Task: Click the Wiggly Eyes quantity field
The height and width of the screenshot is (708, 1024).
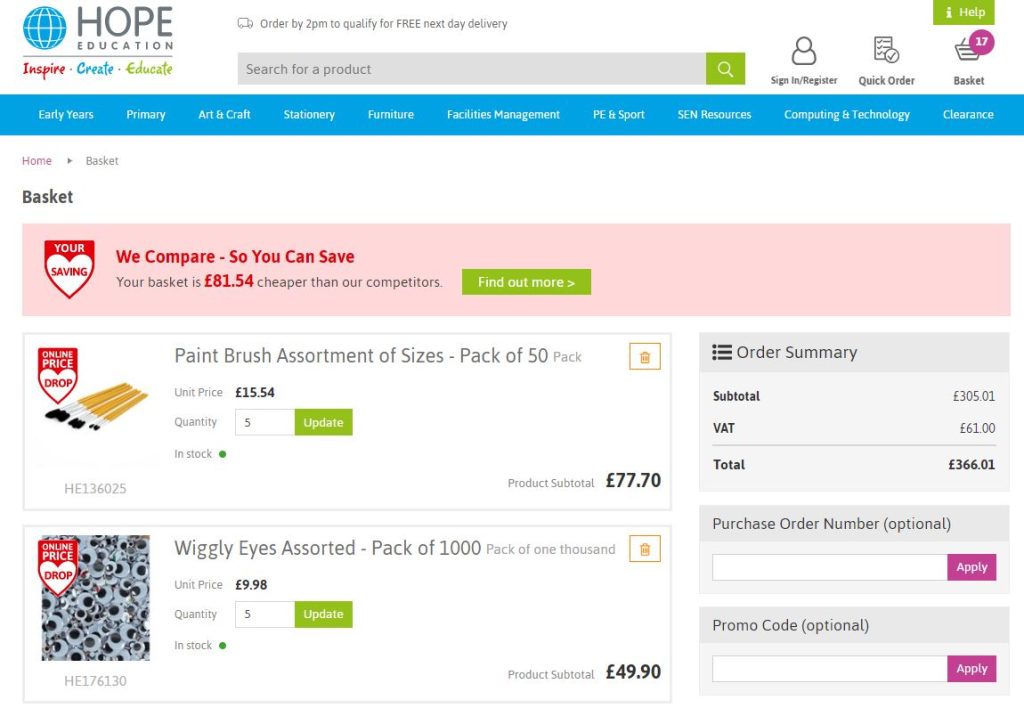Action: pyautogui.click(x=264, y=615)
